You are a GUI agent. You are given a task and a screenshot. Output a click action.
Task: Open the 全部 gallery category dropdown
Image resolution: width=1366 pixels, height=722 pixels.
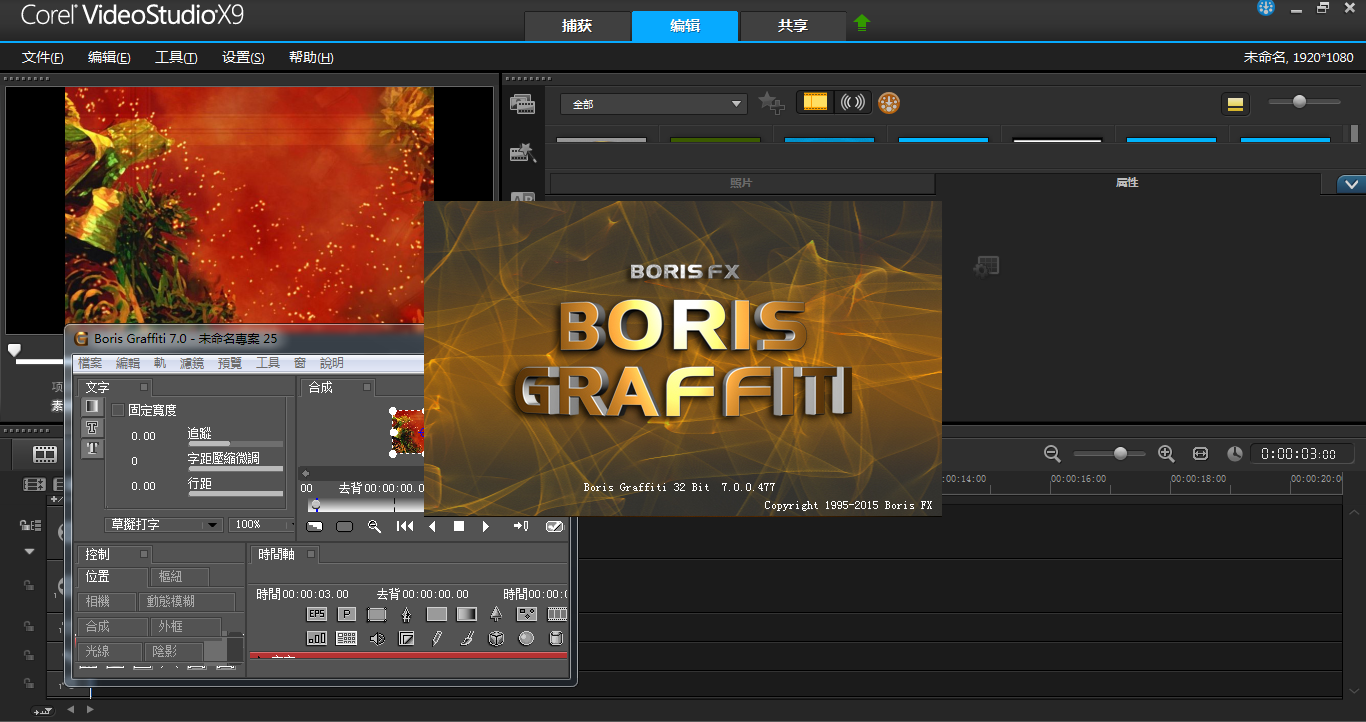[654, 104]
